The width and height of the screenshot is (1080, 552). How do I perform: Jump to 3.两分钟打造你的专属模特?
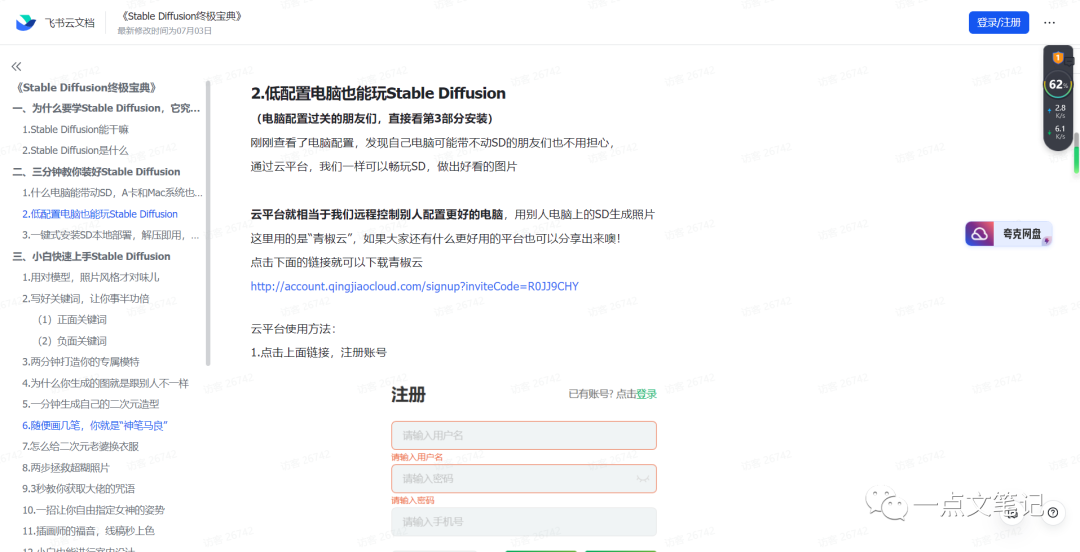coord(81,362)
